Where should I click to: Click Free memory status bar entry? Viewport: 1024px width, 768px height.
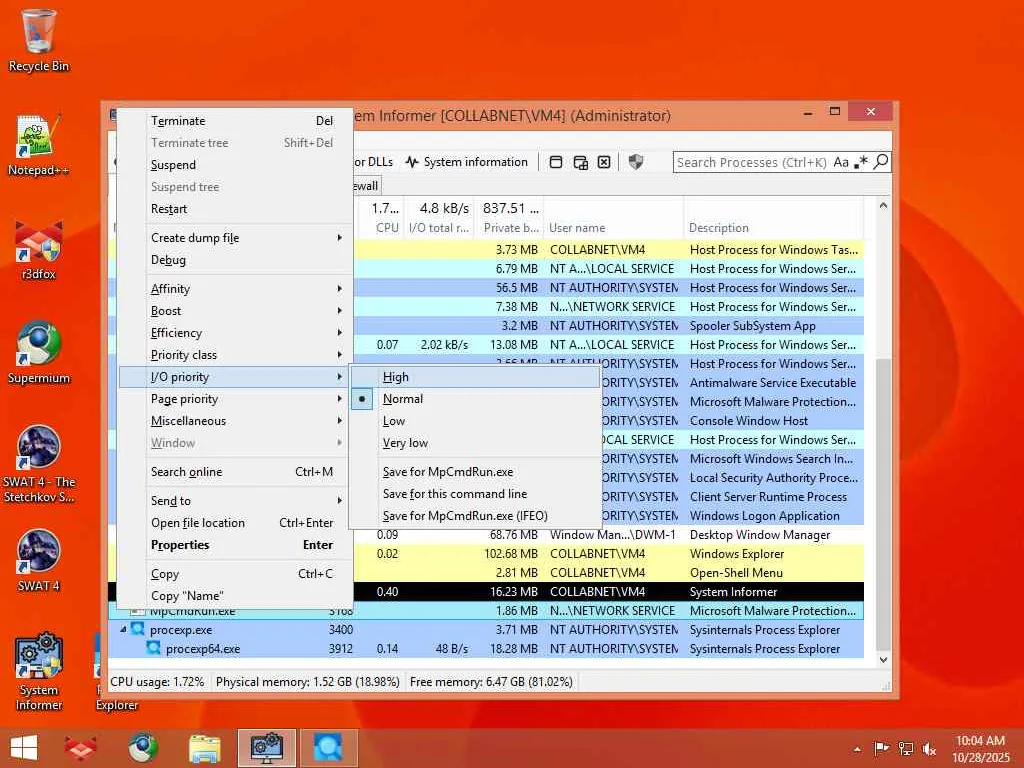pyautogui.click(x=491, y=682)
